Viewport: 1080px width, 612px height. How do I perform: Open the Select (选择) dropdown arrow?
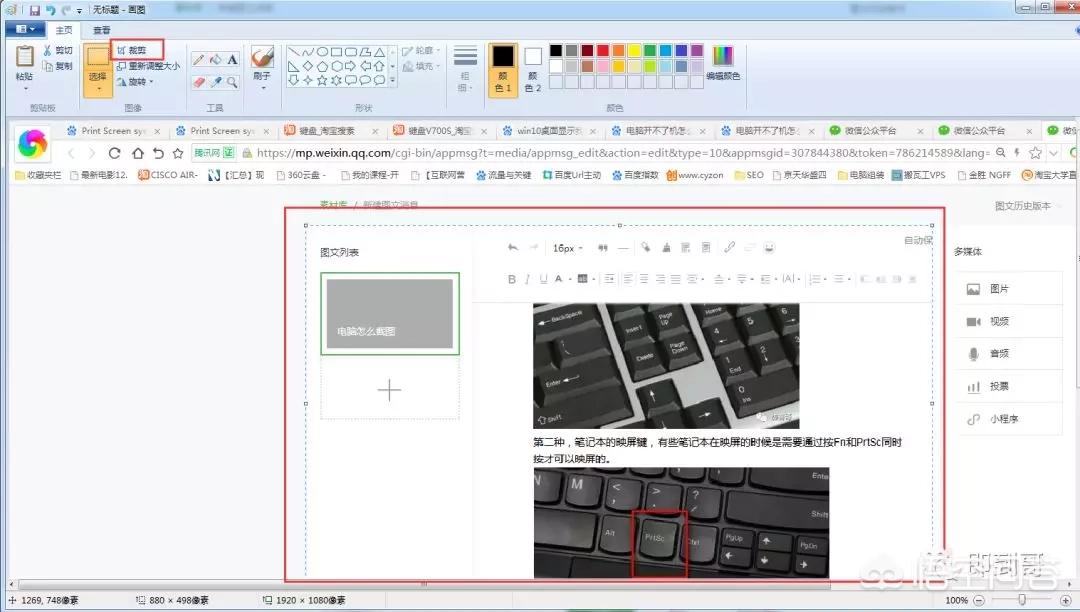(x=98, y=89)
